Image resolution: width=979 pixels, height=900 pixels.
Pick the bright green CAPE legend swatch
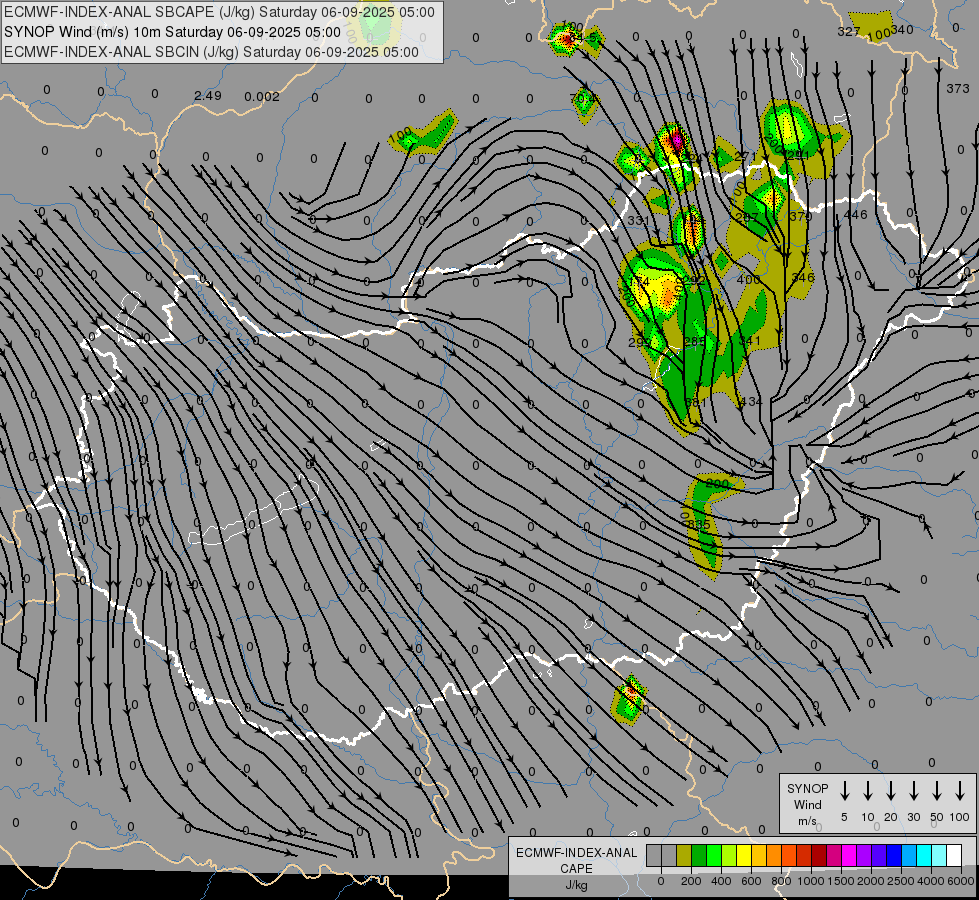click(714, 855)
